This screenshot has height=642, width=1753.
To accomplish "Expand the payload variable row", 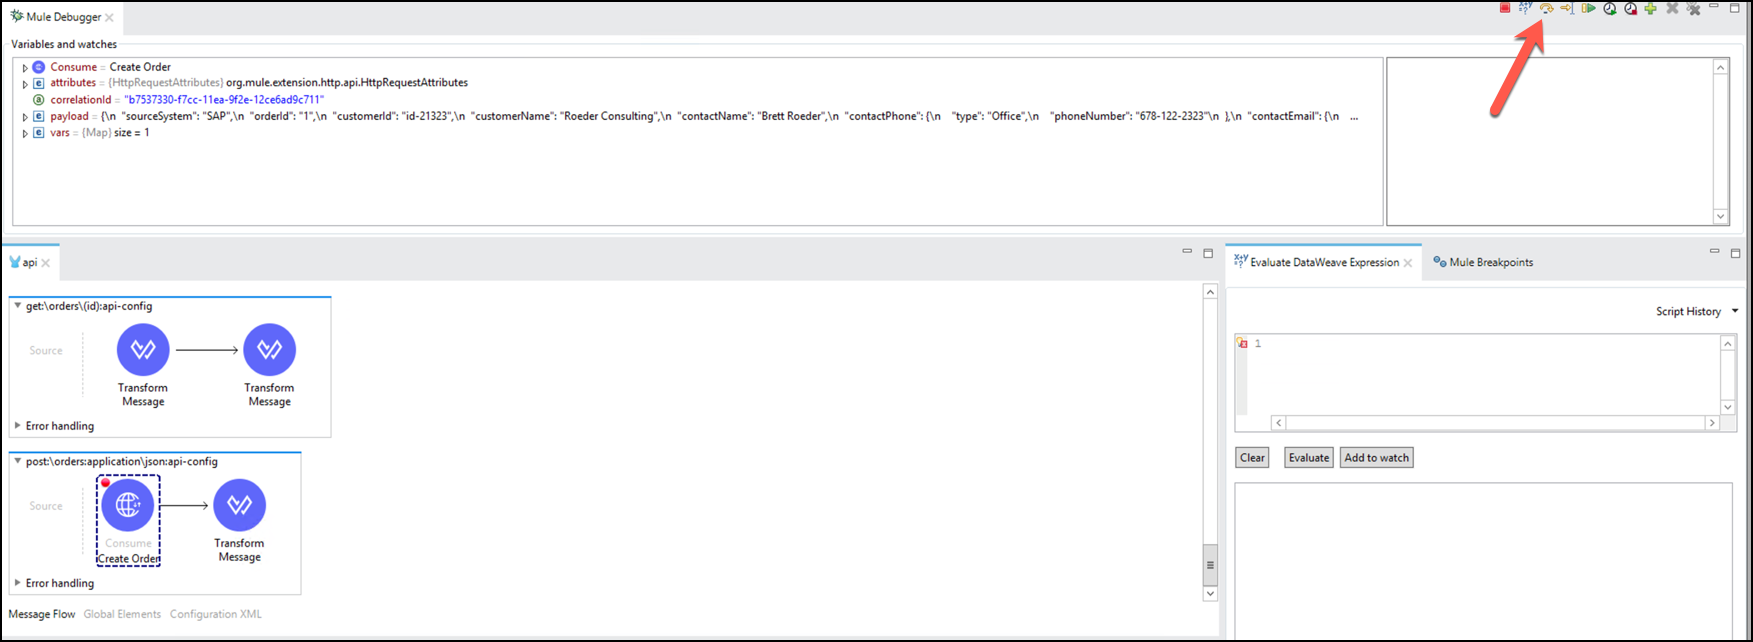I will tap(25, 117).
